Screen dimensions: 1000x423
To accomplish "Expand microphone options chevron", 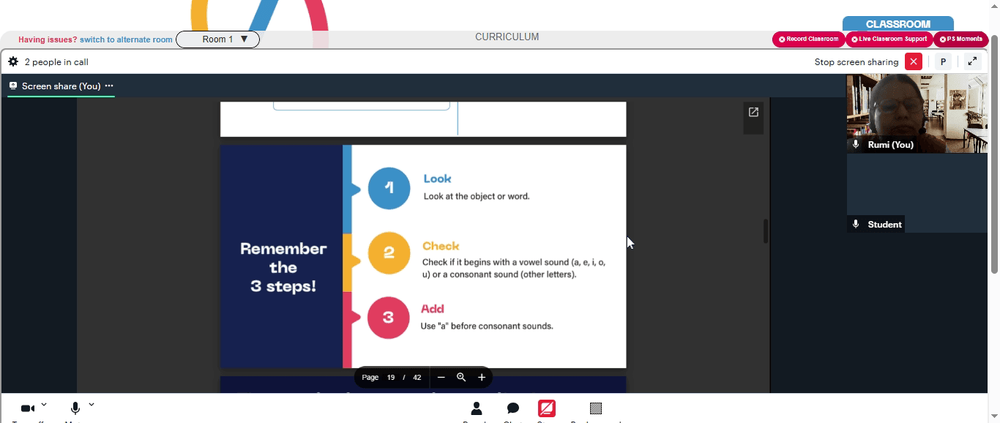I will click(x=91, y=404).
